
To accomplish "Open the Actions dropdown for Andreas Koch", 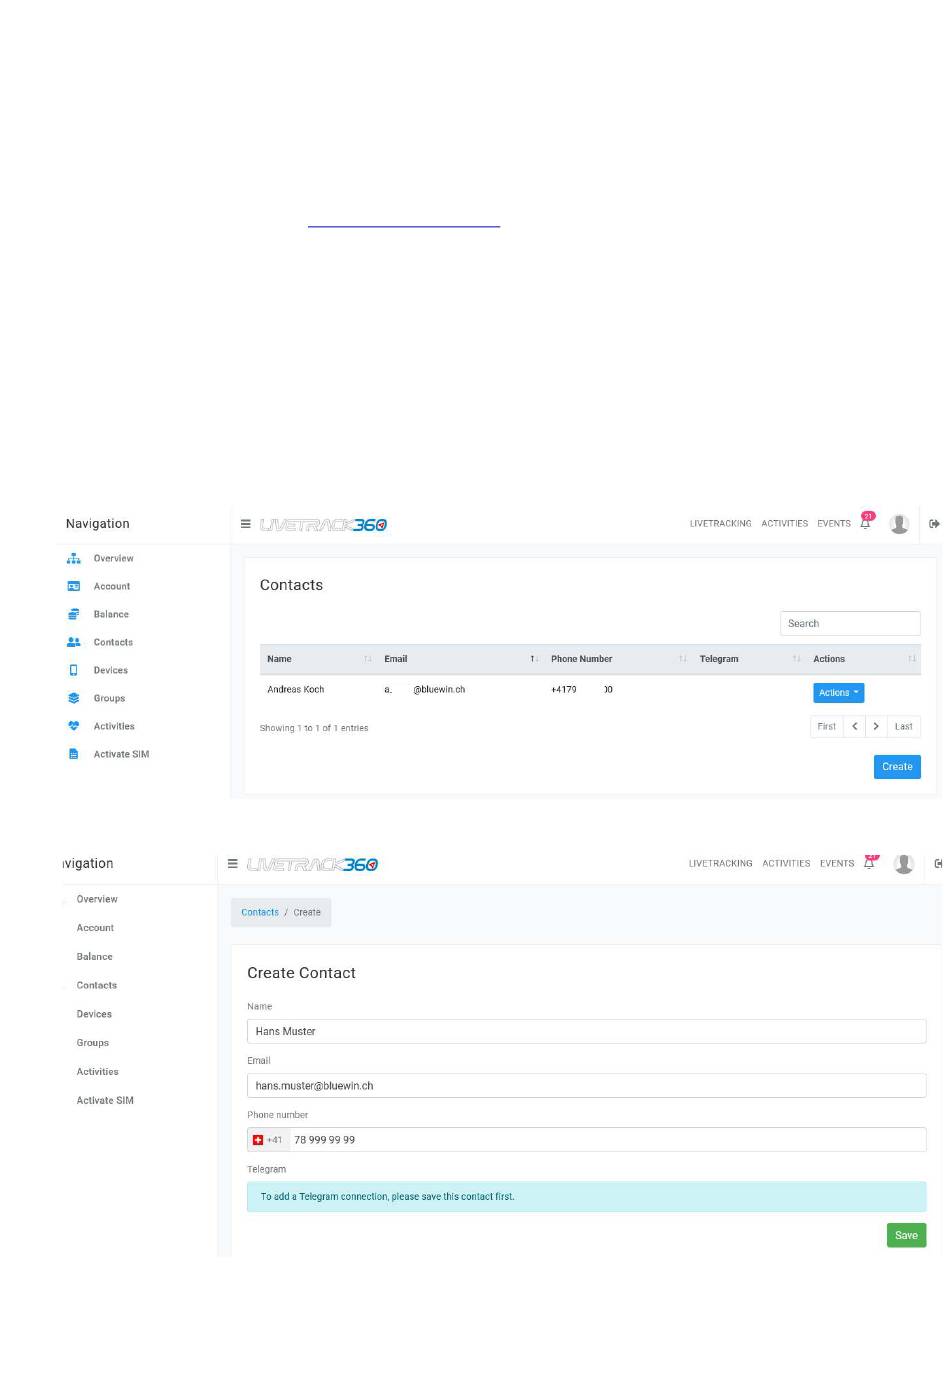I will click(x=838, y=692).
